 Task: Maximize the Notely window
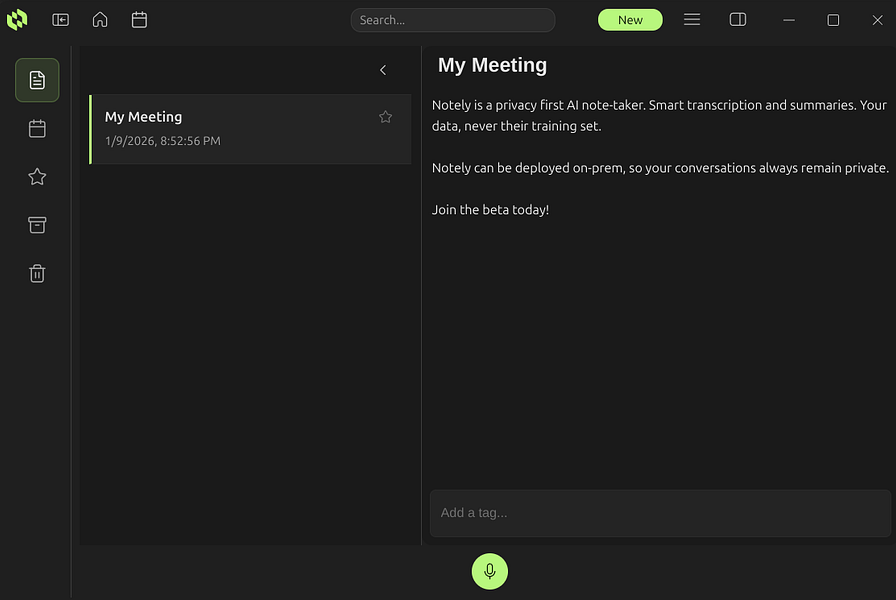(x=833, y=20)
